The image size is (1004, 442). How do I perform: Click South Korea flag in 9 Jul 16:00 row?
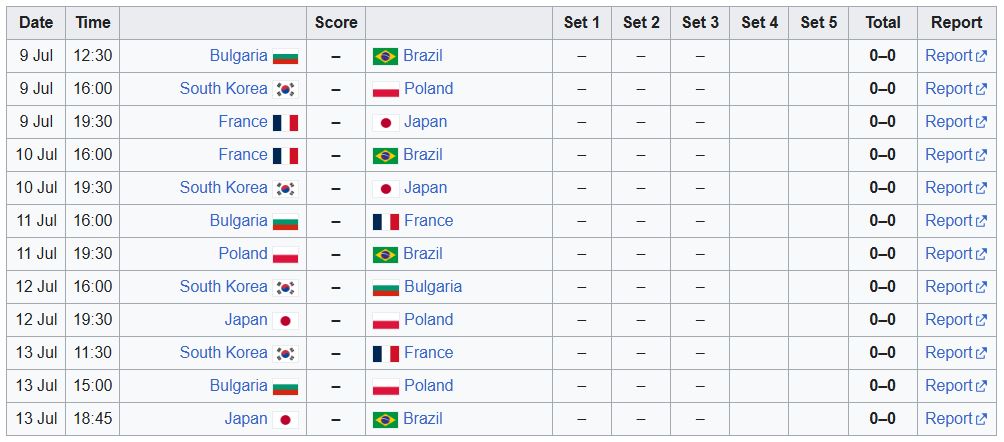pos(285,90)
